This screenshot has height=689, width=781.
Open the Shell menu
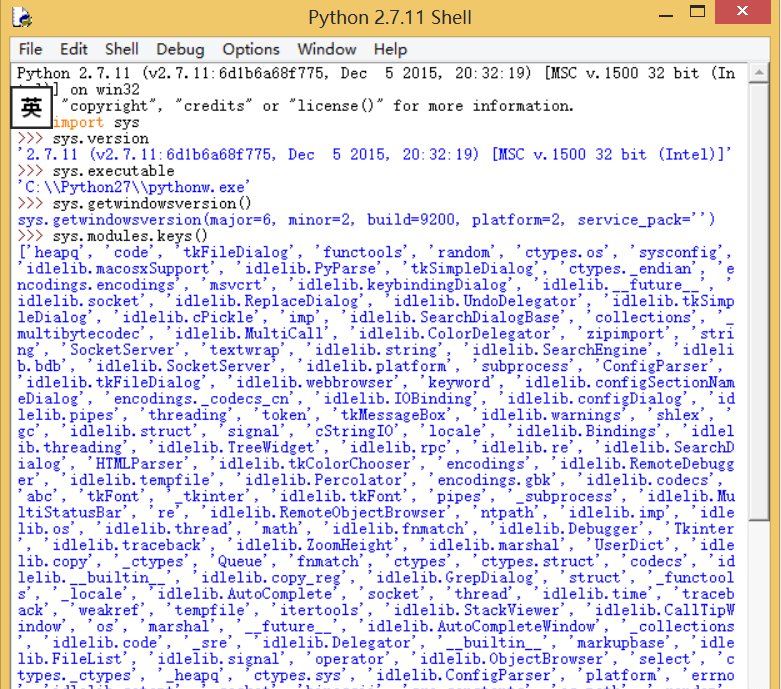point(122,49)
